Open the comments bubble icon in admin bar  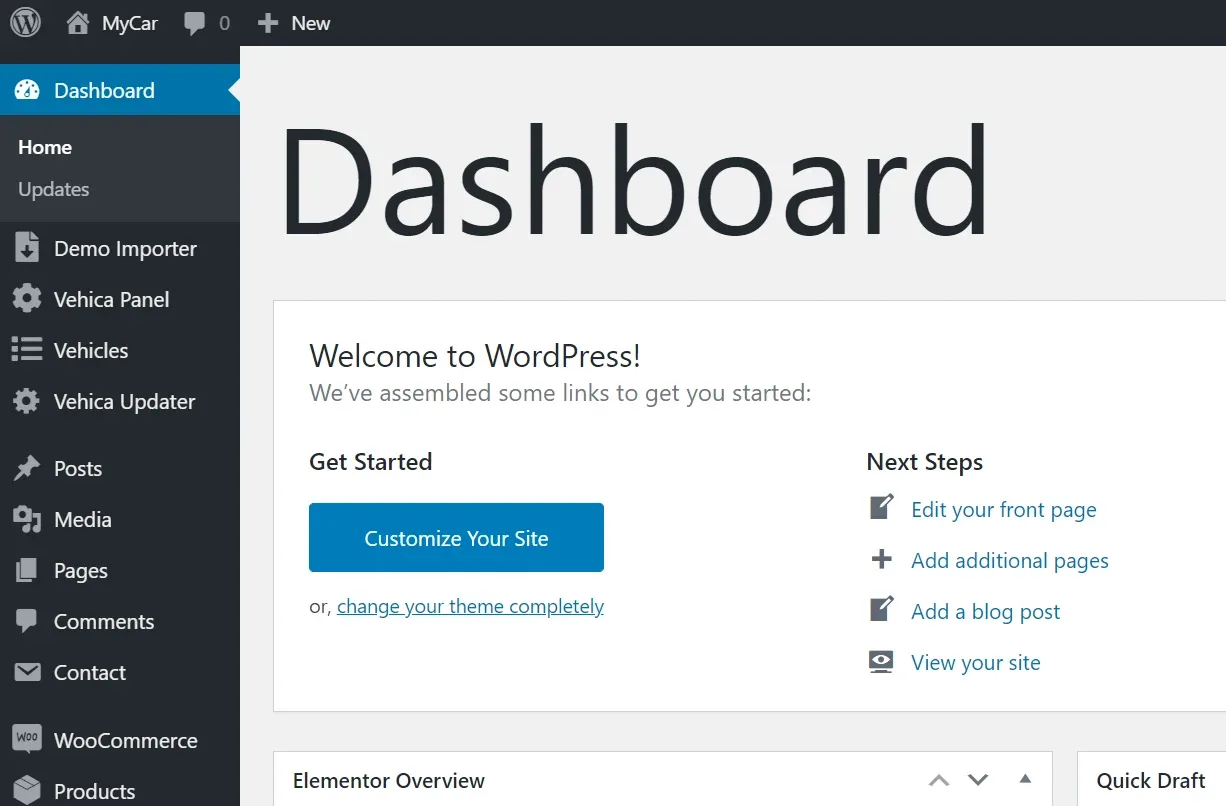coord(195,23)
